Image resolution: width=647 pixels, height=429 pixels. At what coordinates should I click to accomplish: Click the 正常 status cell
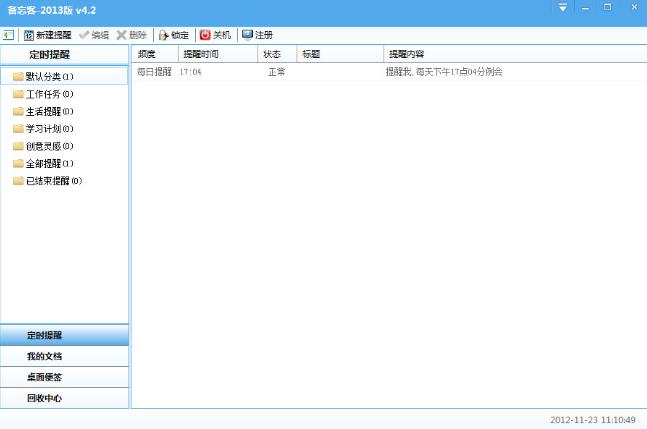pyautogui.click(x=276, y=72)
